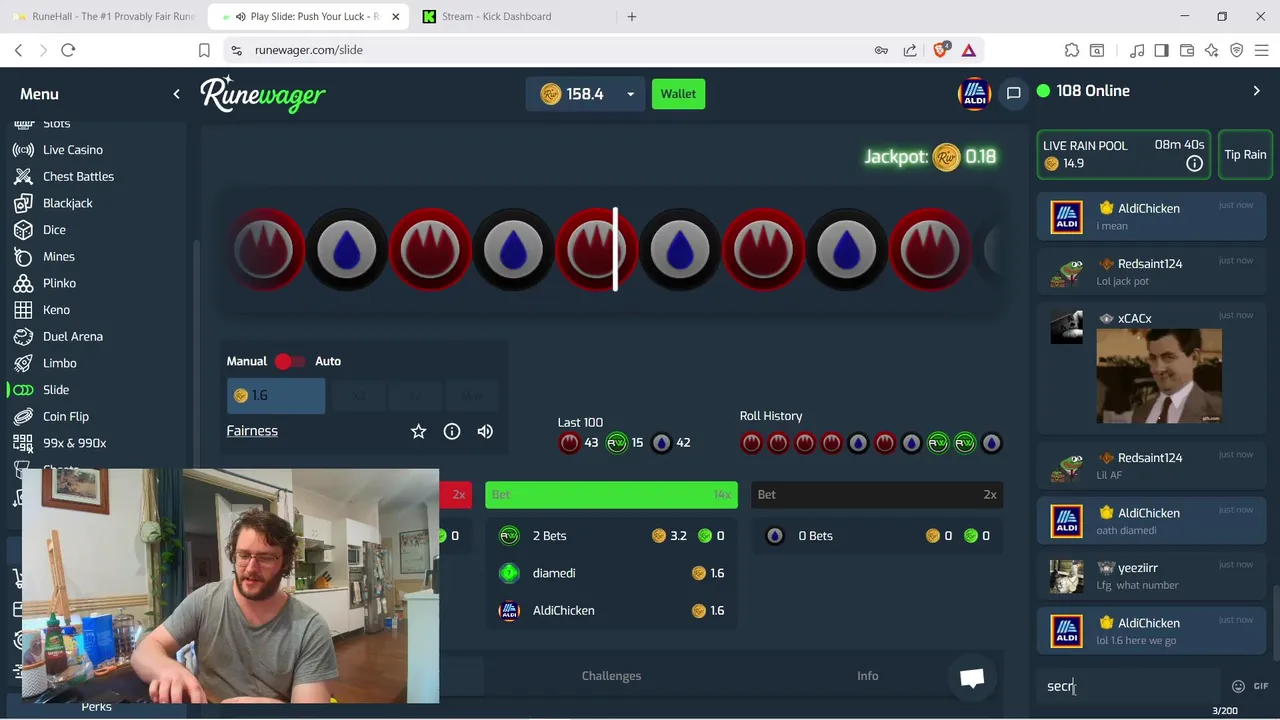This screenshot has height=720, width=1280.
Task: Open Brave Shields lion icon
Action: click(940, 50)
